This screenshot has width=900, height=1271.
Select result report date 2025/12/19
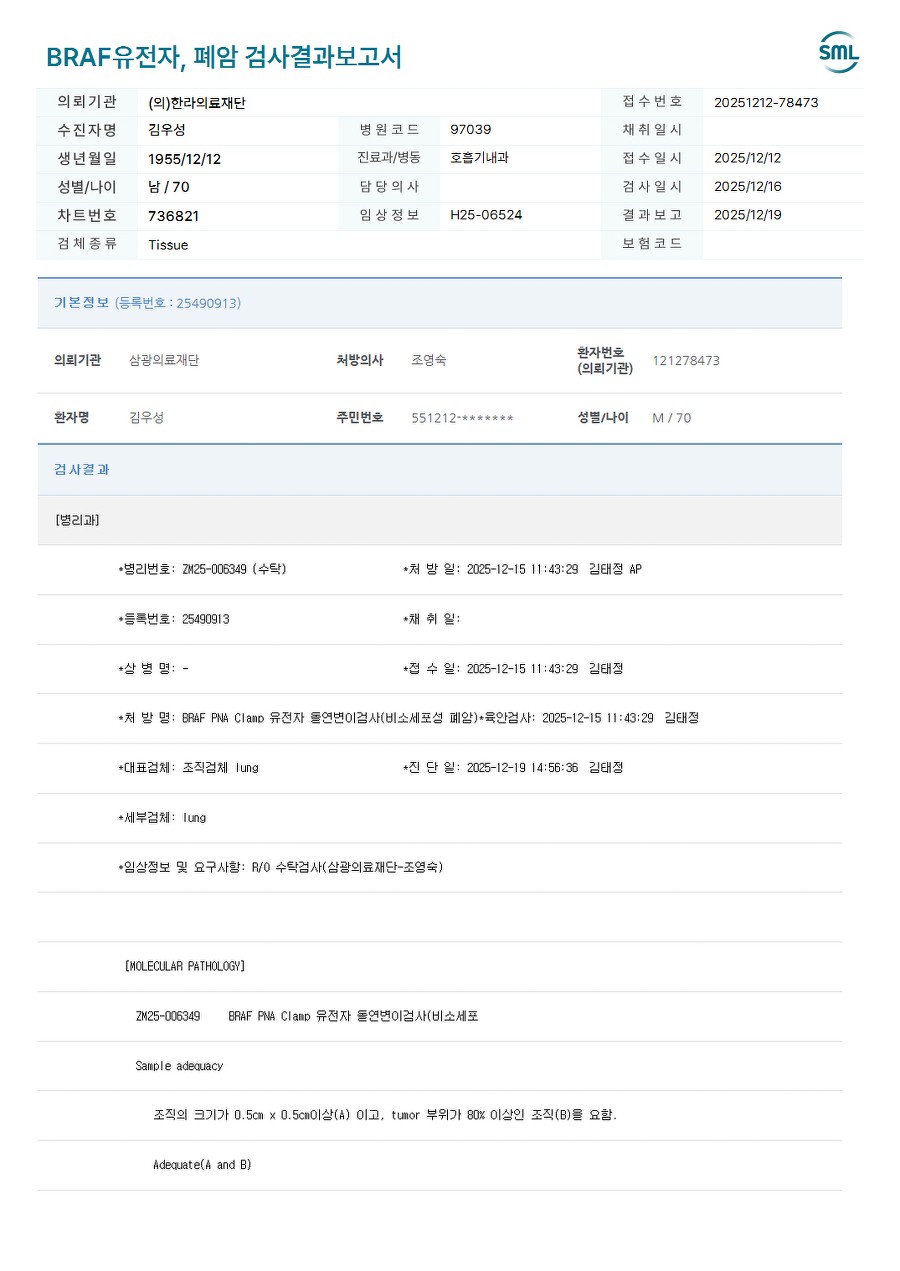coord(748,215)
